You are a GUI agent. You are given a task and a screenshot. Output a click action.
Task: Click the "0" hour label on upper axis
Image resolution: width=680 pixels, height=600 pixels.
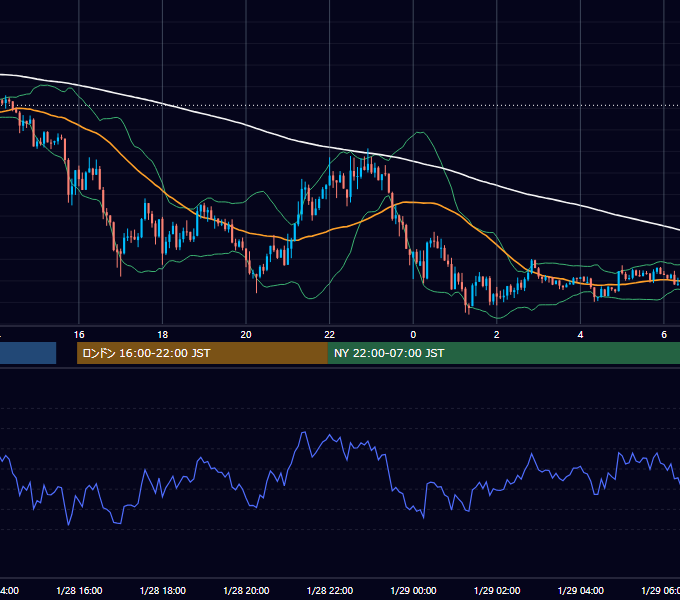413,335
